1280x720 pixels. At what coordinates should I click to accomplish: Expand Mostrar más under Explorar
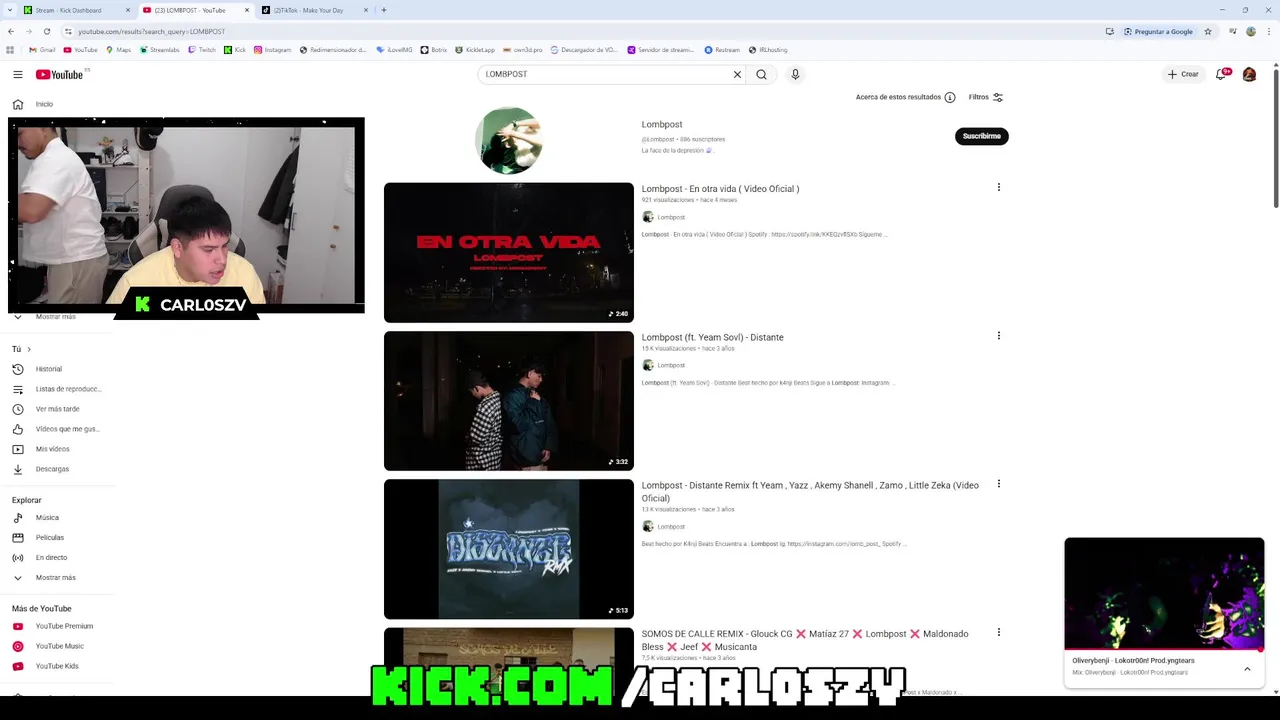click(x=57, y=578)
